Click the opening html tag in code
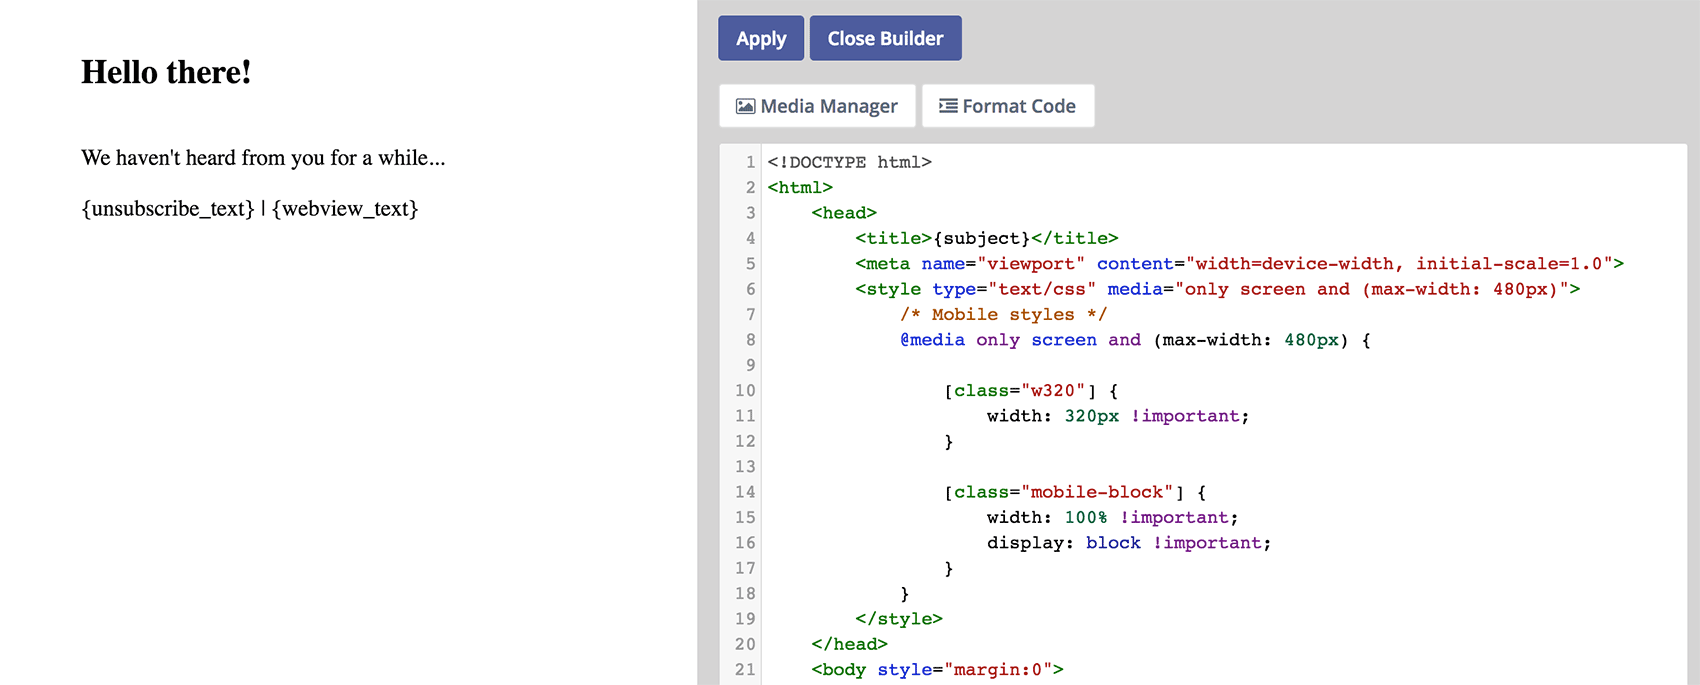1700x685 pixels. 800,187
